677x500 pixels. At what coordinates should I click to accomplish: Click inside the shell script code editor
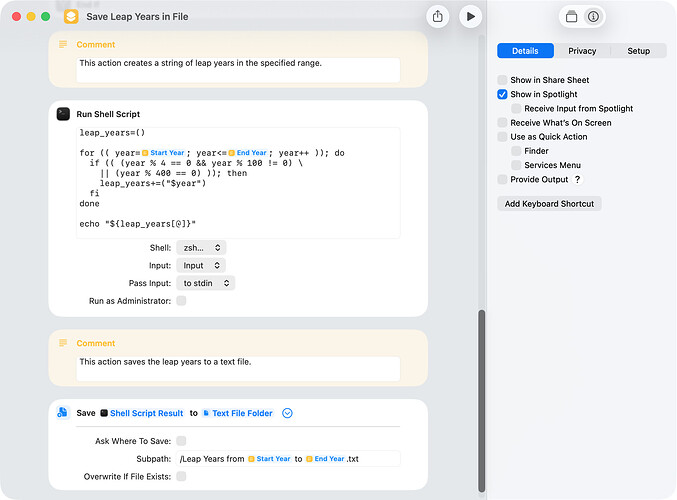[238, 183]
